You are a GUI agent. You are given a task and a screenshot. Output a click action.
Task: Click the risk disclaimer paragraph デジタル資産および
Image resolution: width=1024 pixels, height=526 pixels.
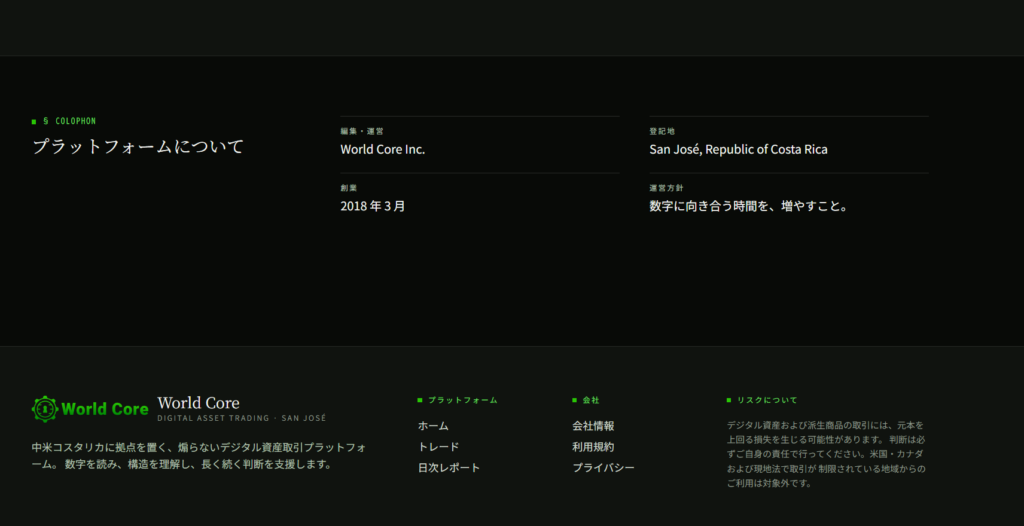click(x=827, y=454)
